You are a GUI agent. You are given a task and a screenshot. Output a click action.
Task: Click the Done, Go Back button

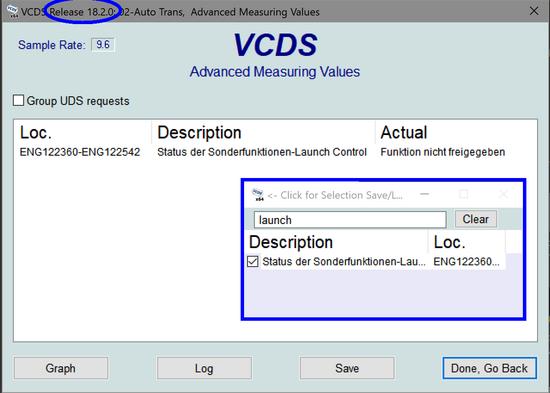[489, 368]
